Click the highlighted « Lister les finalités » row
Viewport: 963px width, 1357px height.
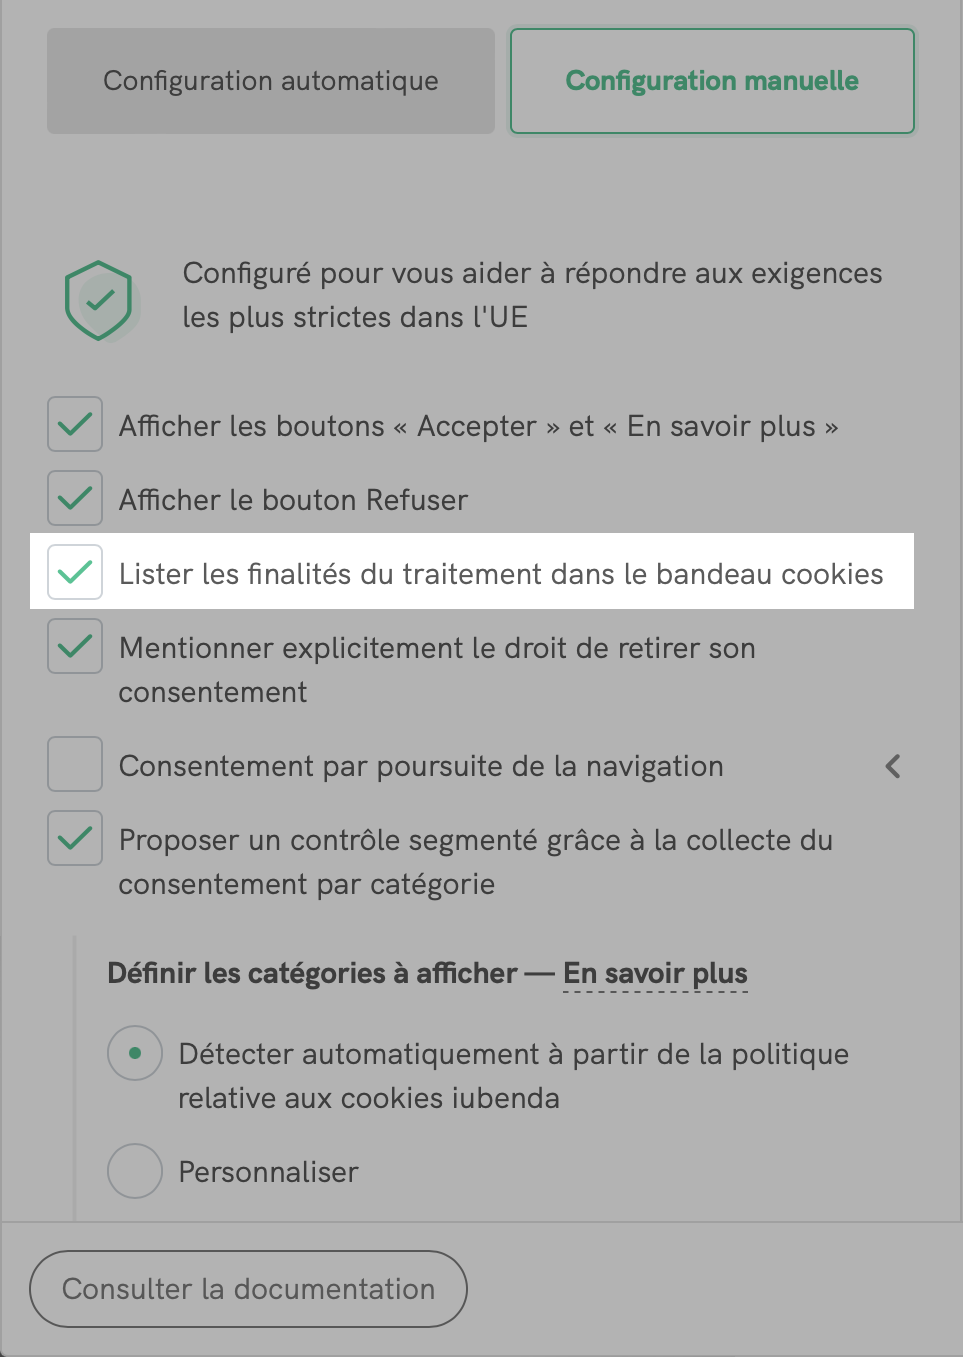(x=472, y=572)
